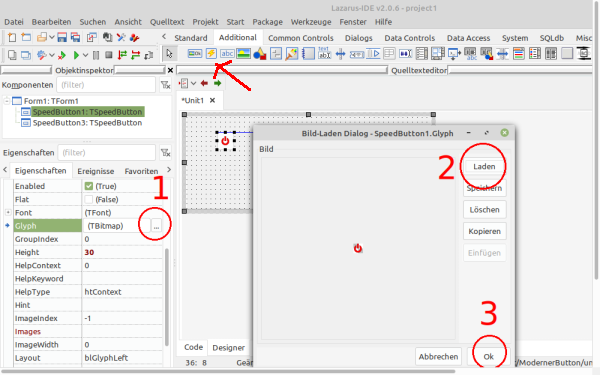Select the TStaticText abc component icon
The width and height of the screenshot is (600, 375).
click(x=227, y=54)
